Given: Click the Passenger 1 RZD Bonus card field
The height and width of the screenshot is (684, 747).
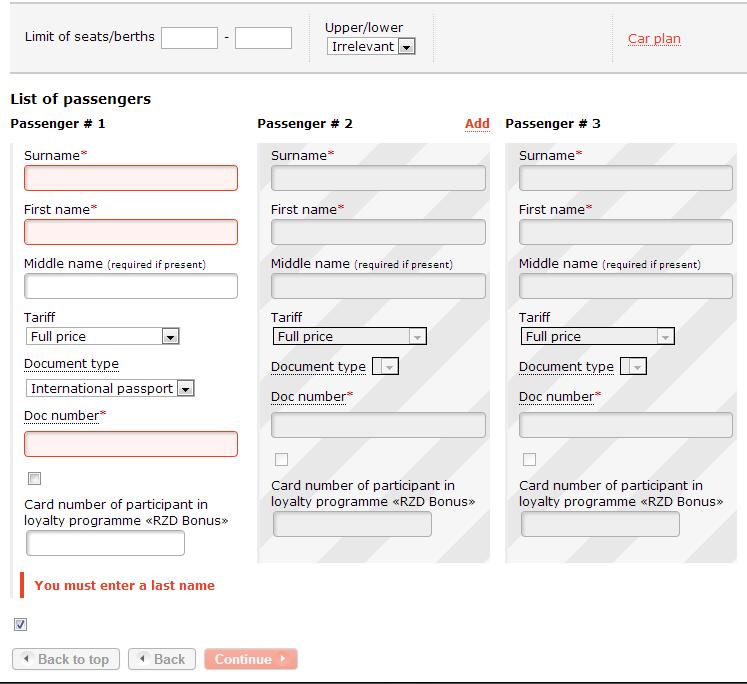Looking at the screenshot, I should (105, 543).
